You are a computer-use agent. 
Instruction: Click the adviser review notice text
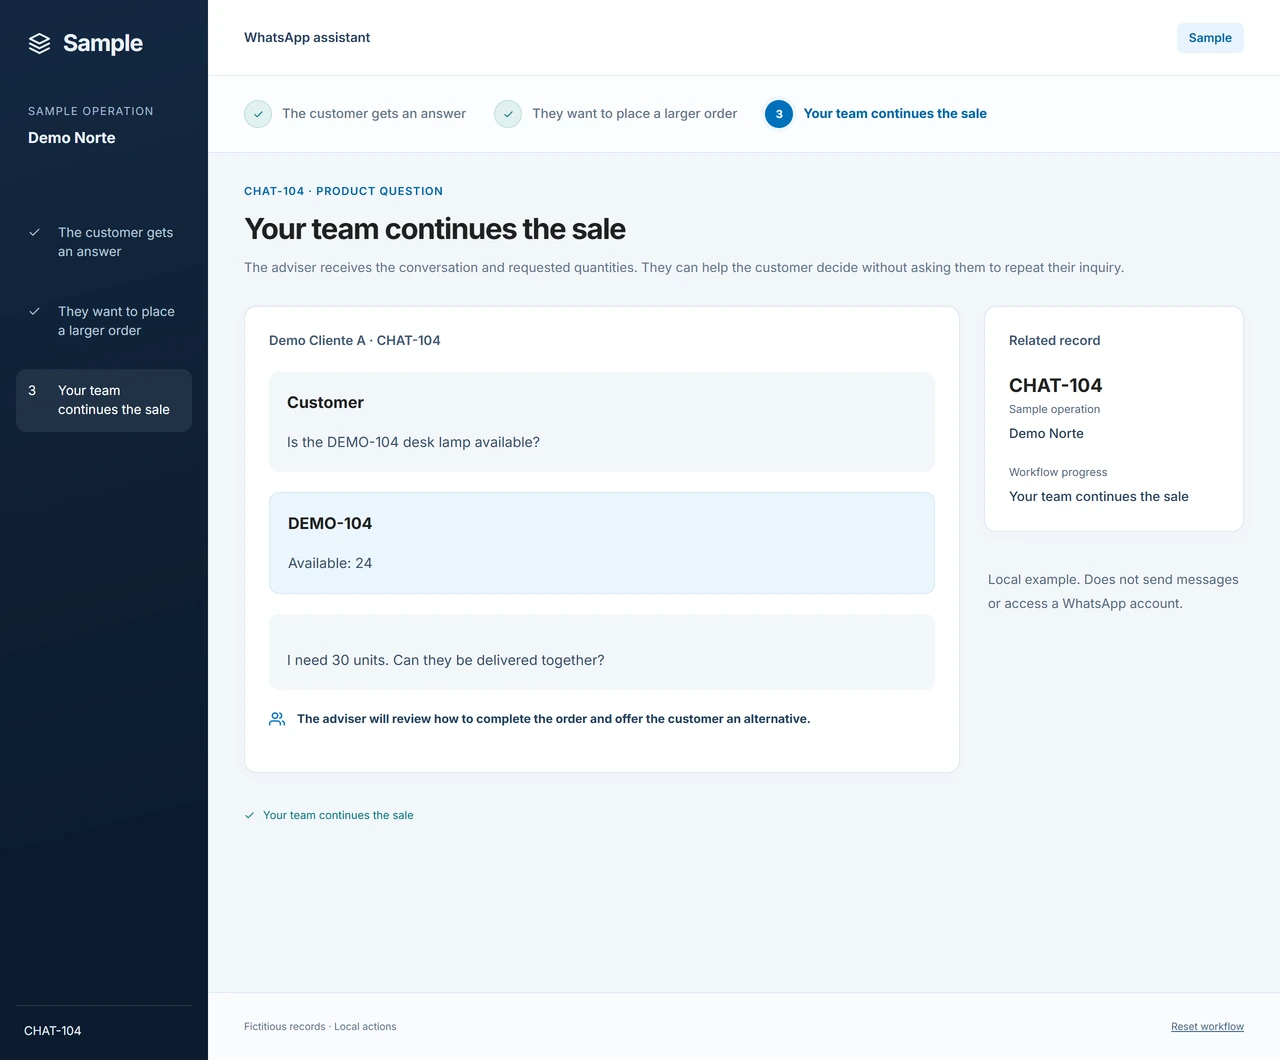point(553,719)
